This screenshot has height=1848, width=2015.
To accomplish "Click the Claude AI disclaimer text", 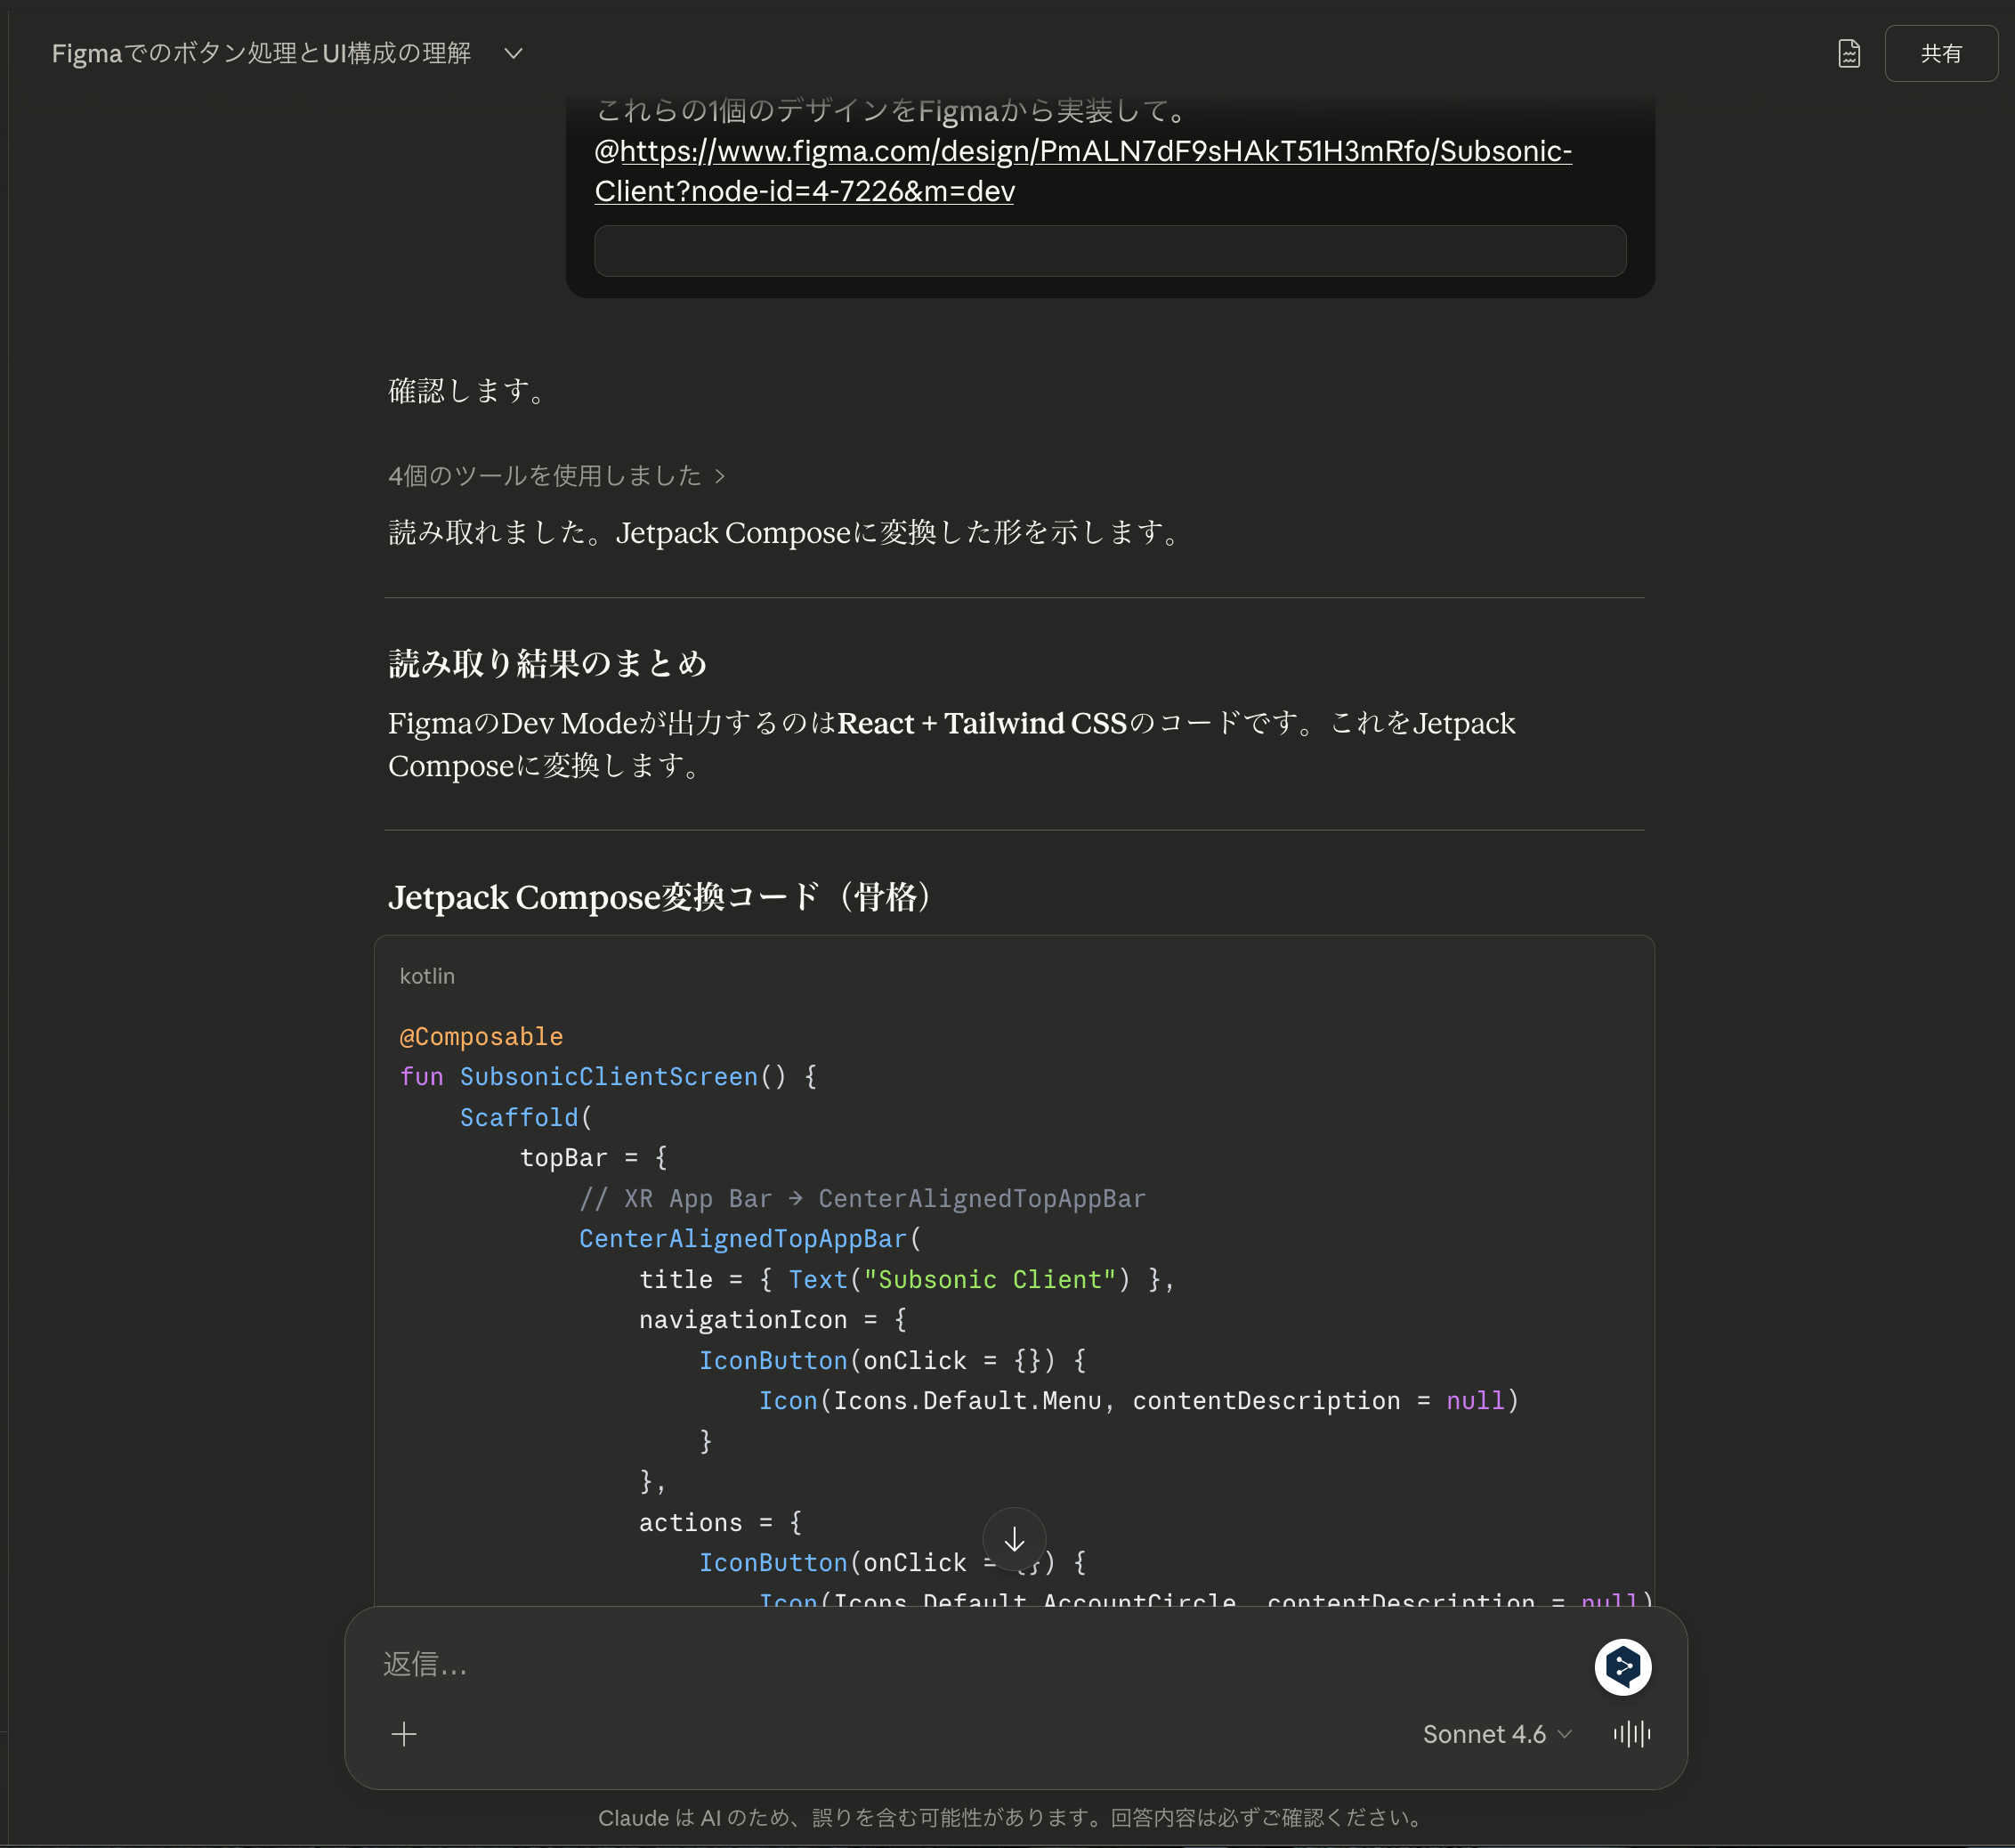I will [x=1012, y=1818].
